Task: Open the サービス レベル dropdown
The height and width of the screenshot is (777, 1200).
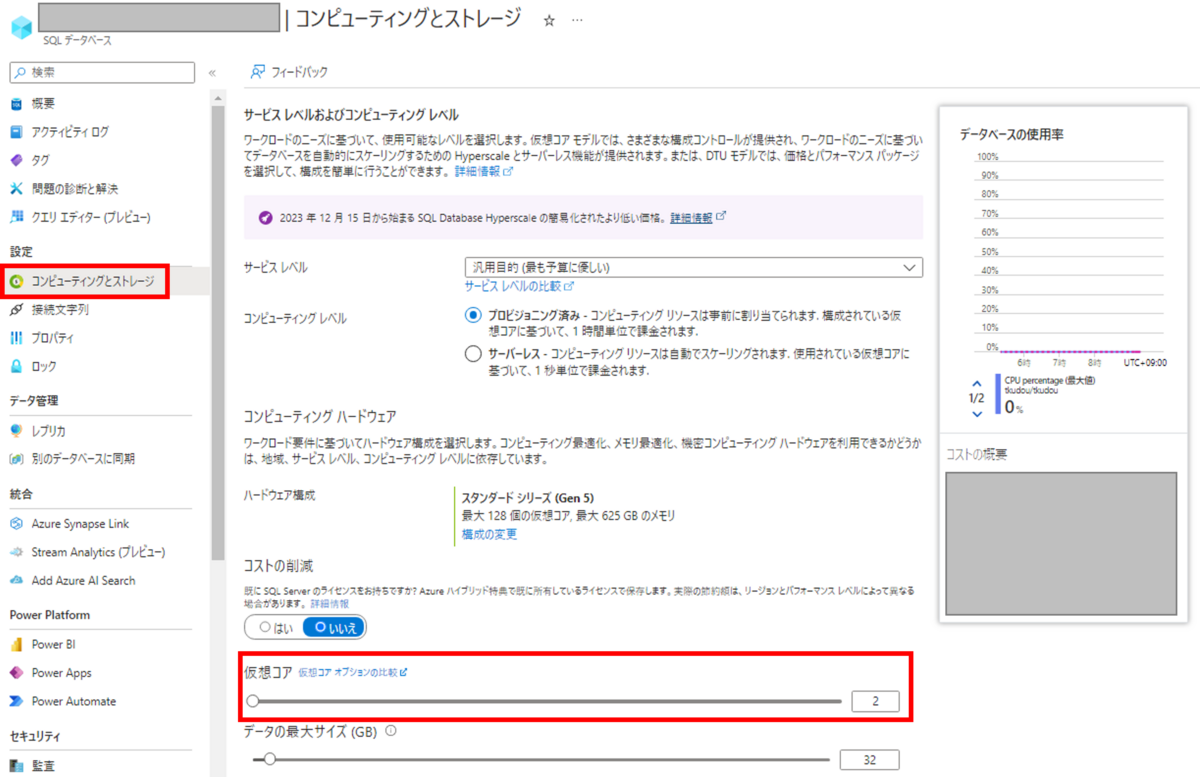Action: (x=693, y=268)
